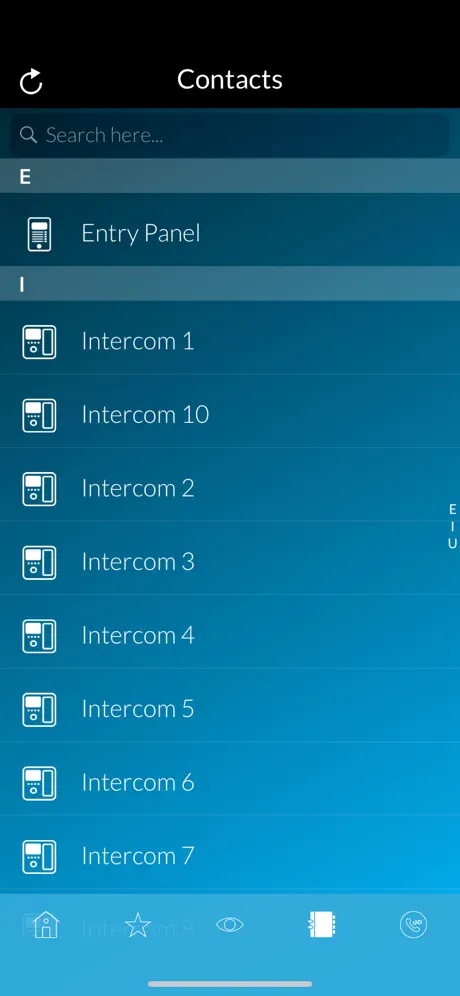Focus the Search here field
This screenshot has height=996, width=460.
230,135
